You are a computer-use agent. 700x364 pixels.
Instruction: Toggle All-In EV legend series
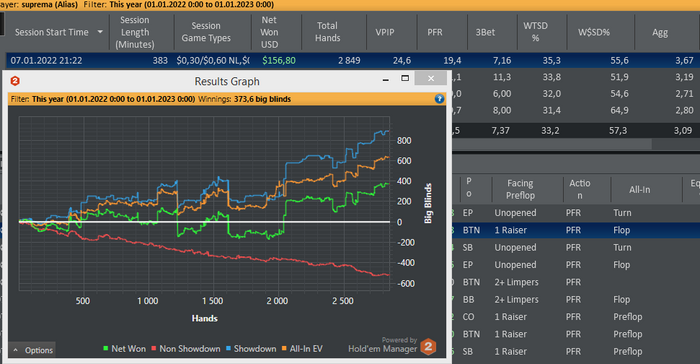302,349
